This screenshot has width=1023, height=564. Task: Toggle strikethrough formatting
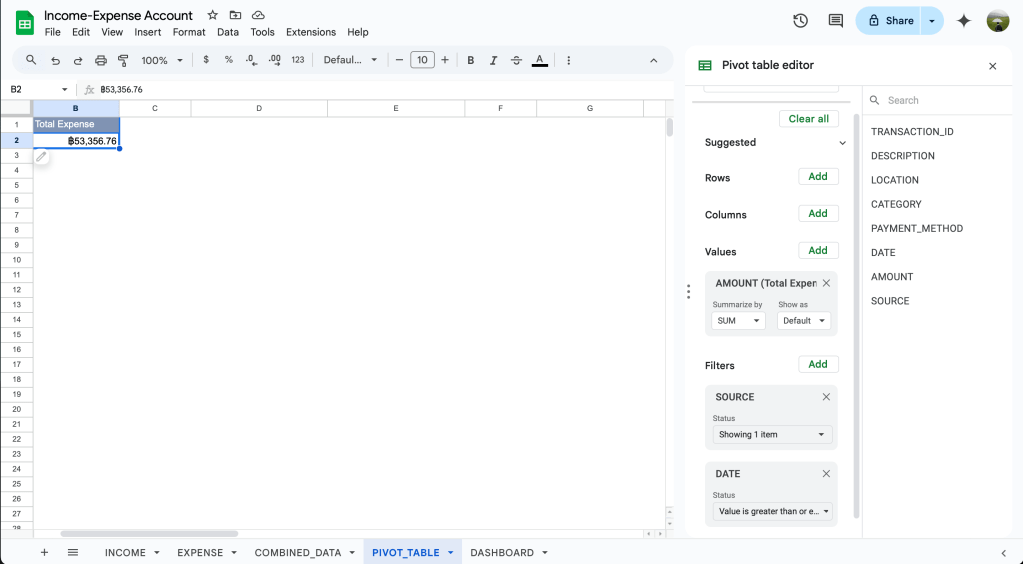coord(516,60)
